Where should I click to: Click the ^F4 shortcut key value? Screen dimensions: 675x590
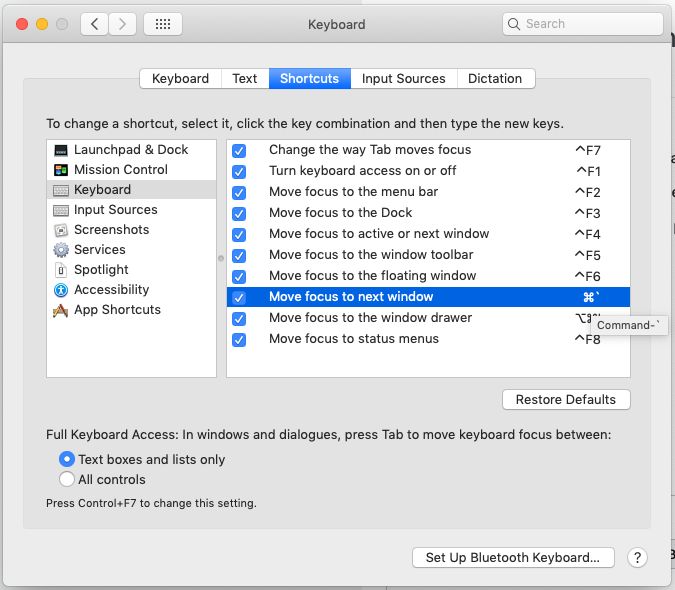coord(588,235)
